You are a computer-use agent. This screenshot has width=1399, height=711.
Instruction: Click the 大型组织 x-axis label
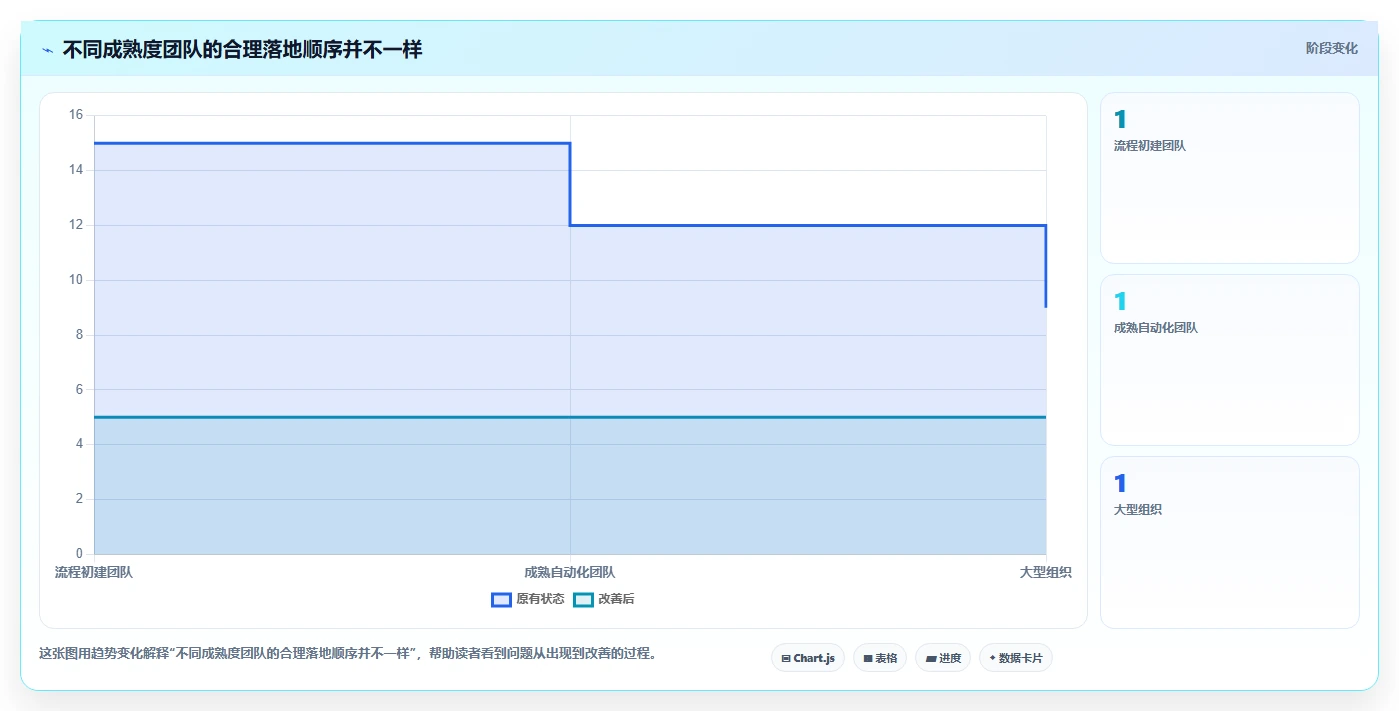pos(1046,572)
